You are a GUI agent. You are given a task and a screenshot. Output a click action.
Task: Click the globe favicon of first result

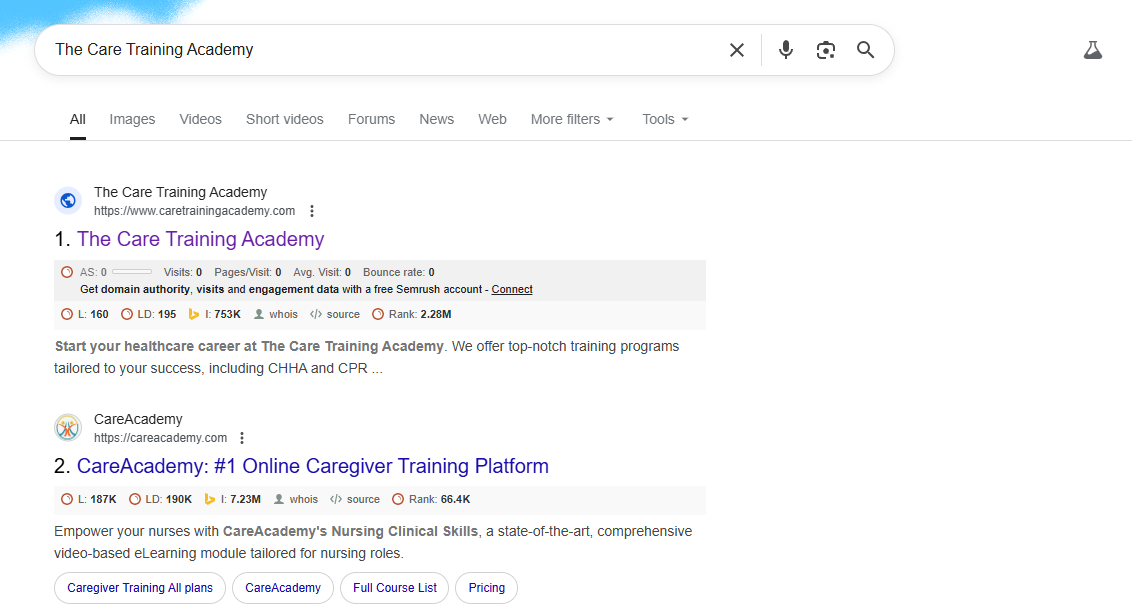(68, 201)
